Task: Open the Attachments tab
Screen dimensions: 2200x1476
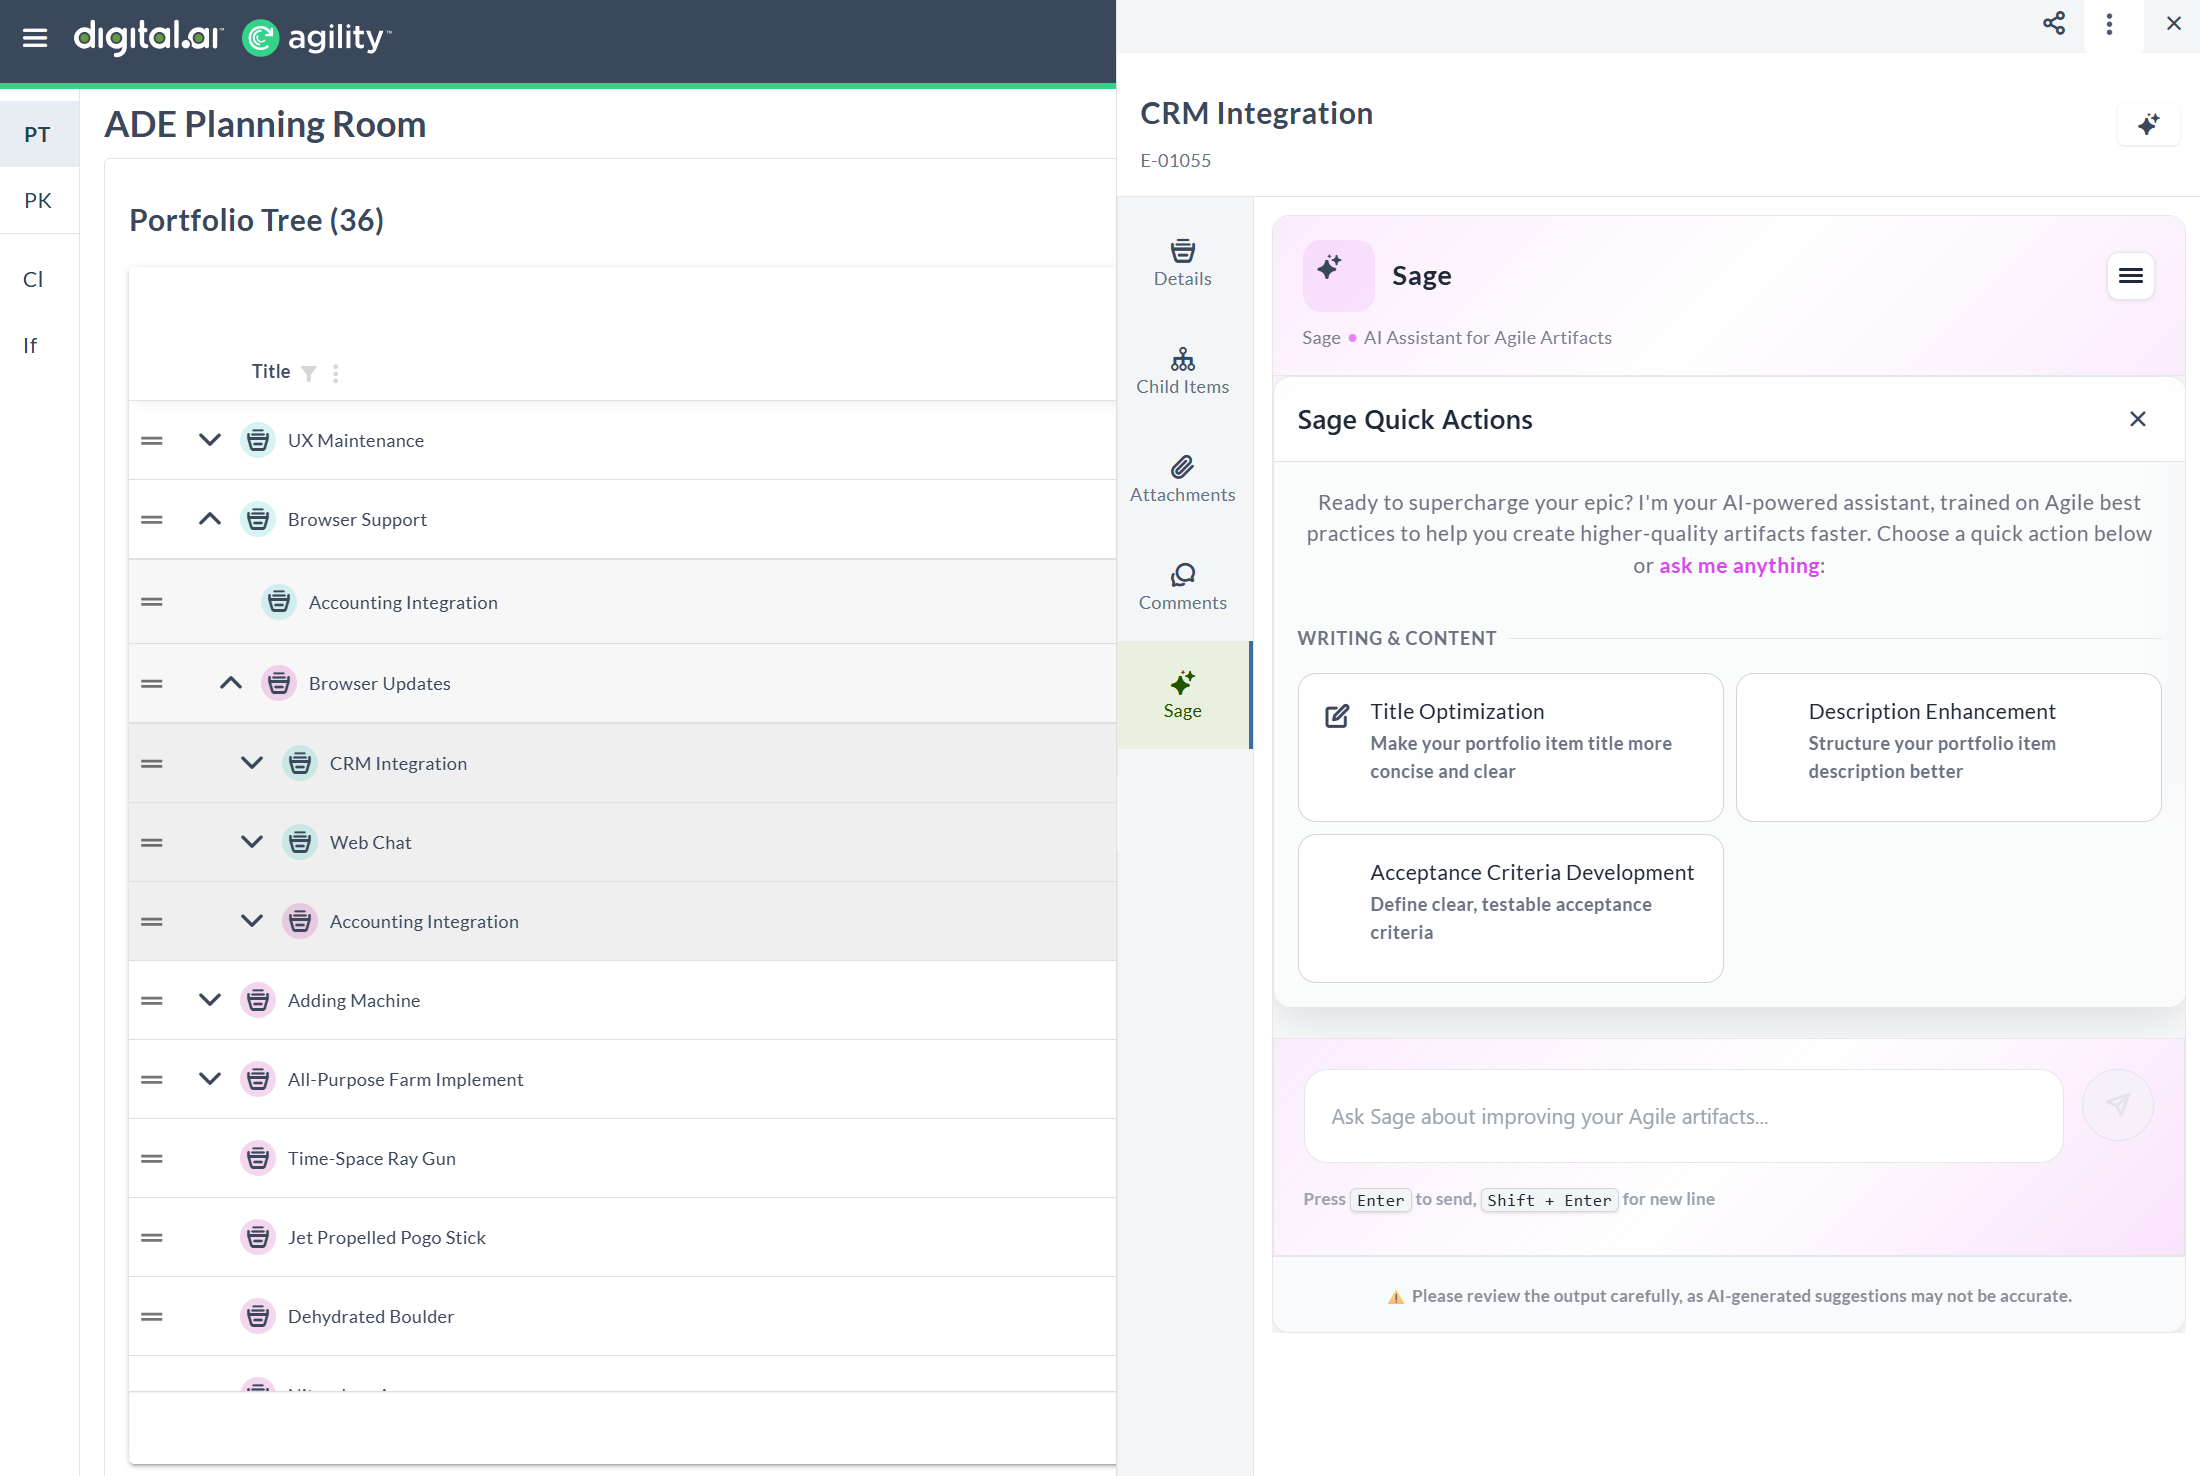Action: coord(1182,479)
